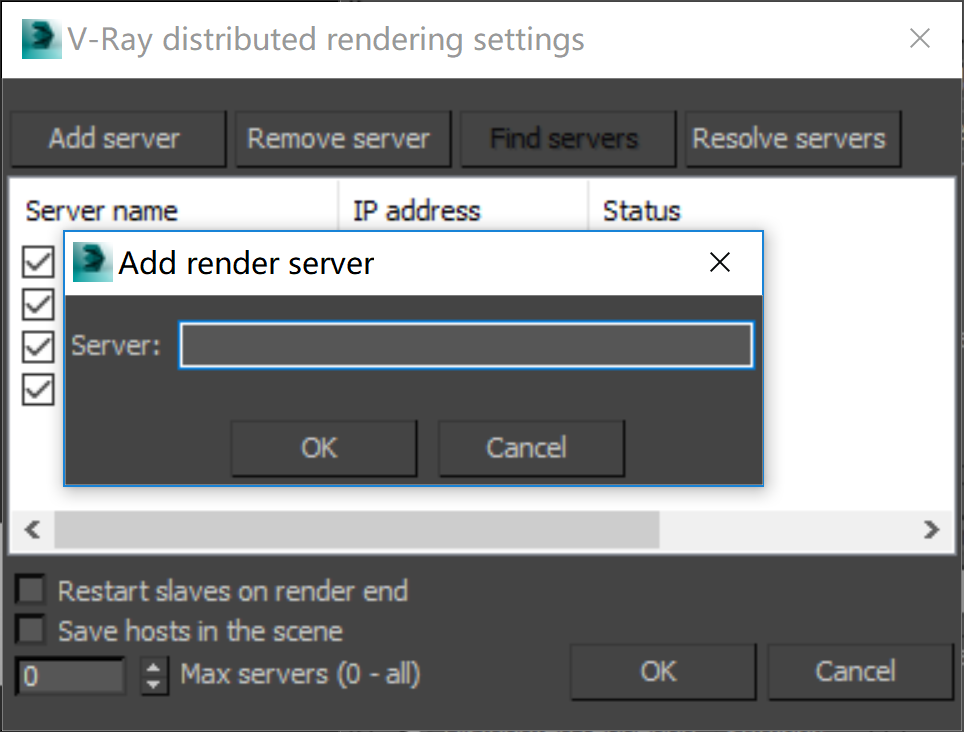The height and width of the screenshot is (732, 964).
Task: Focus the Server input field
Action: coord(466,345)
